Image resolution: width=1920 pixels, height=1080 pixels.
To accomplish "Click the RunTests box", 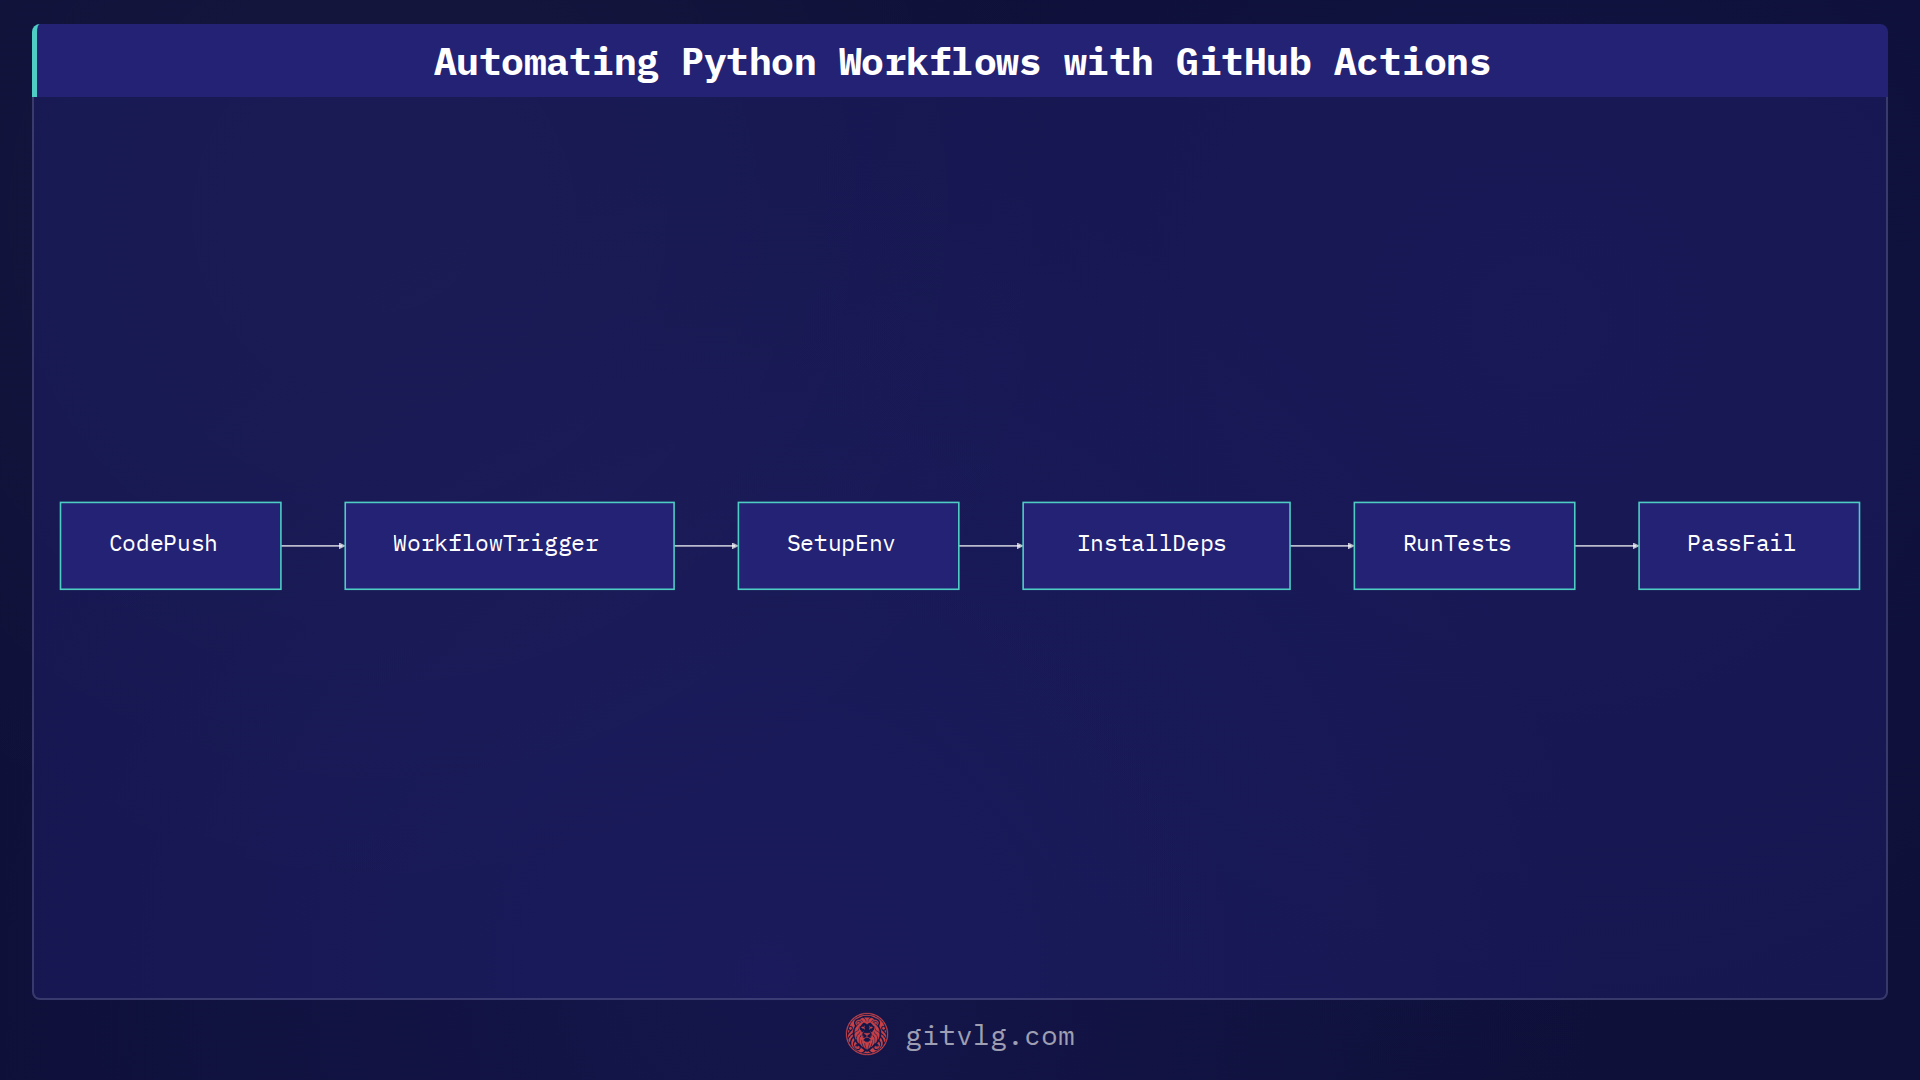I will [x=1464, y=545].
